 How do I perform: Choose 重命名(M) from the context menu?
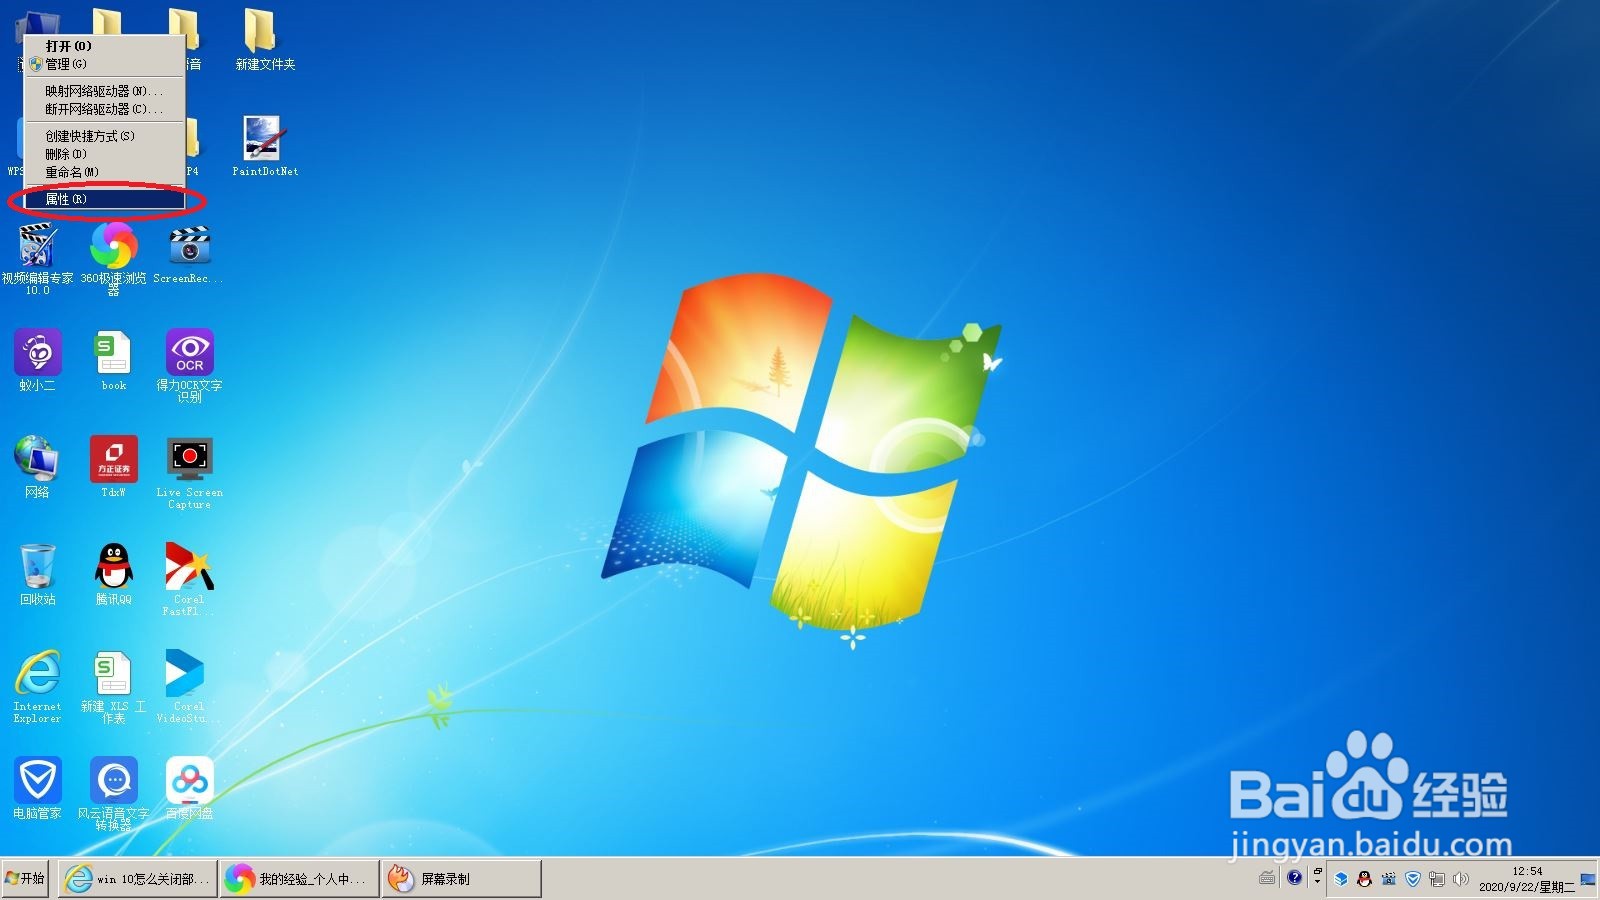click(104, 172)
